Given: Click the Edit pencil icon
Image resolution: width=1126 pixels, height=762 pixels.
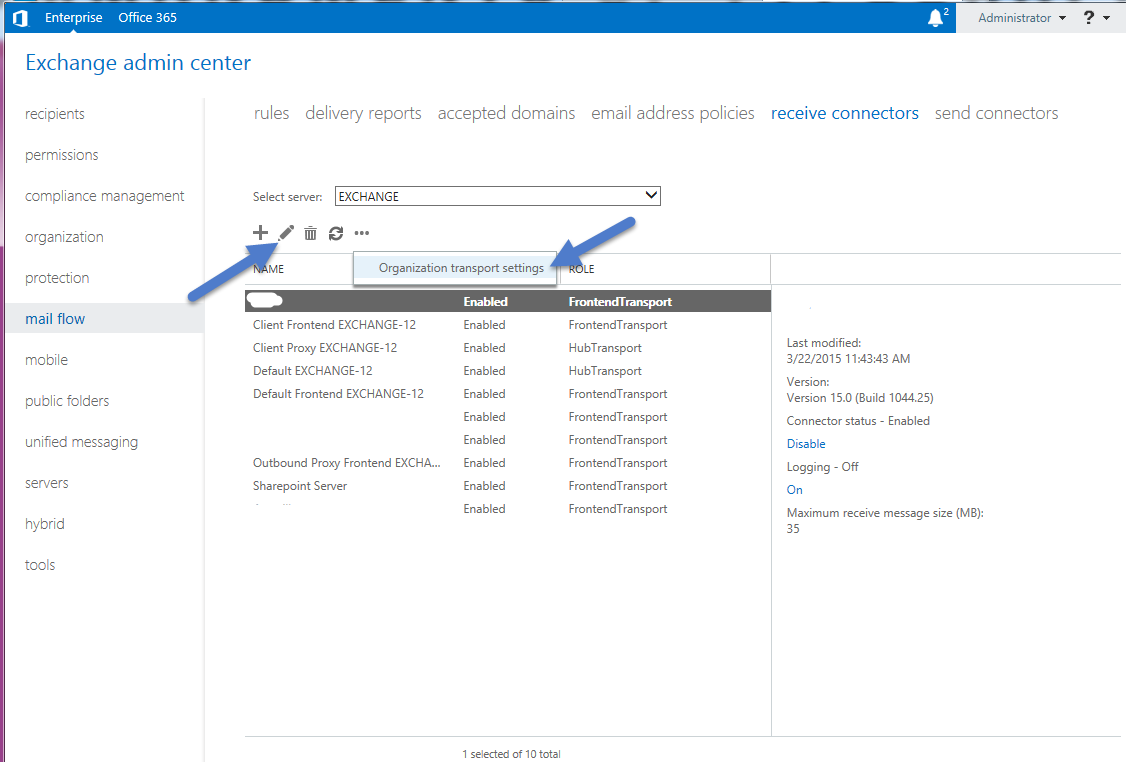Looking at the screenshot, I should pos(285,232).
